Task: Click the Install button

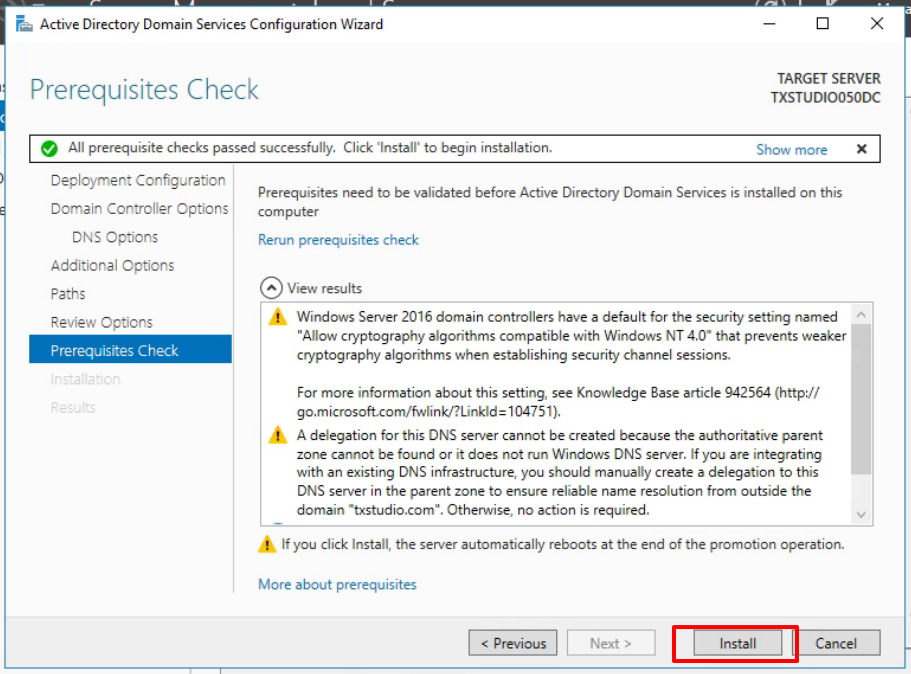Action: click(x=737, y=643)
